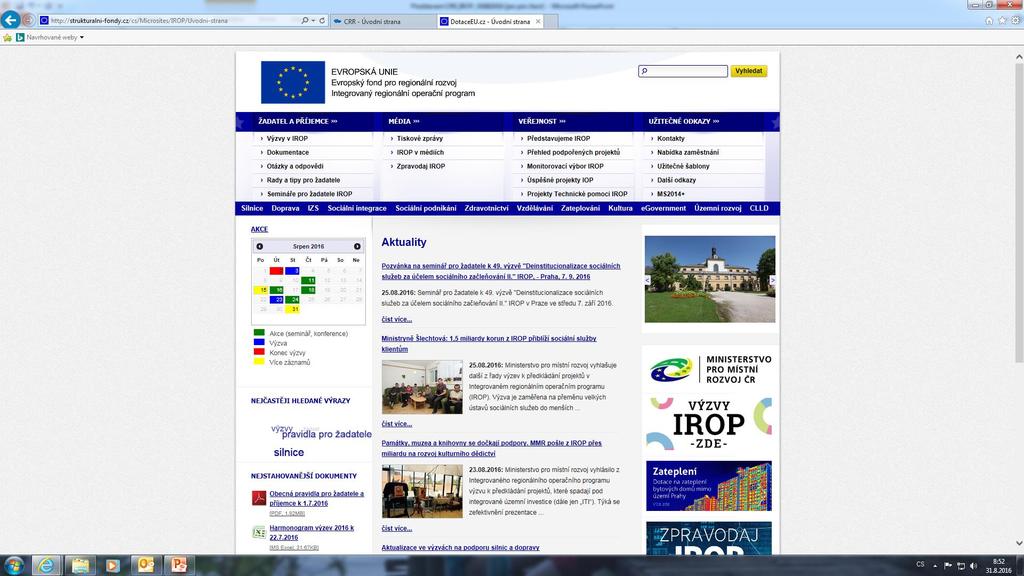Open the chateau photo slideshow image
This screenshot has height=576, width=1024.
click(710, 280)
